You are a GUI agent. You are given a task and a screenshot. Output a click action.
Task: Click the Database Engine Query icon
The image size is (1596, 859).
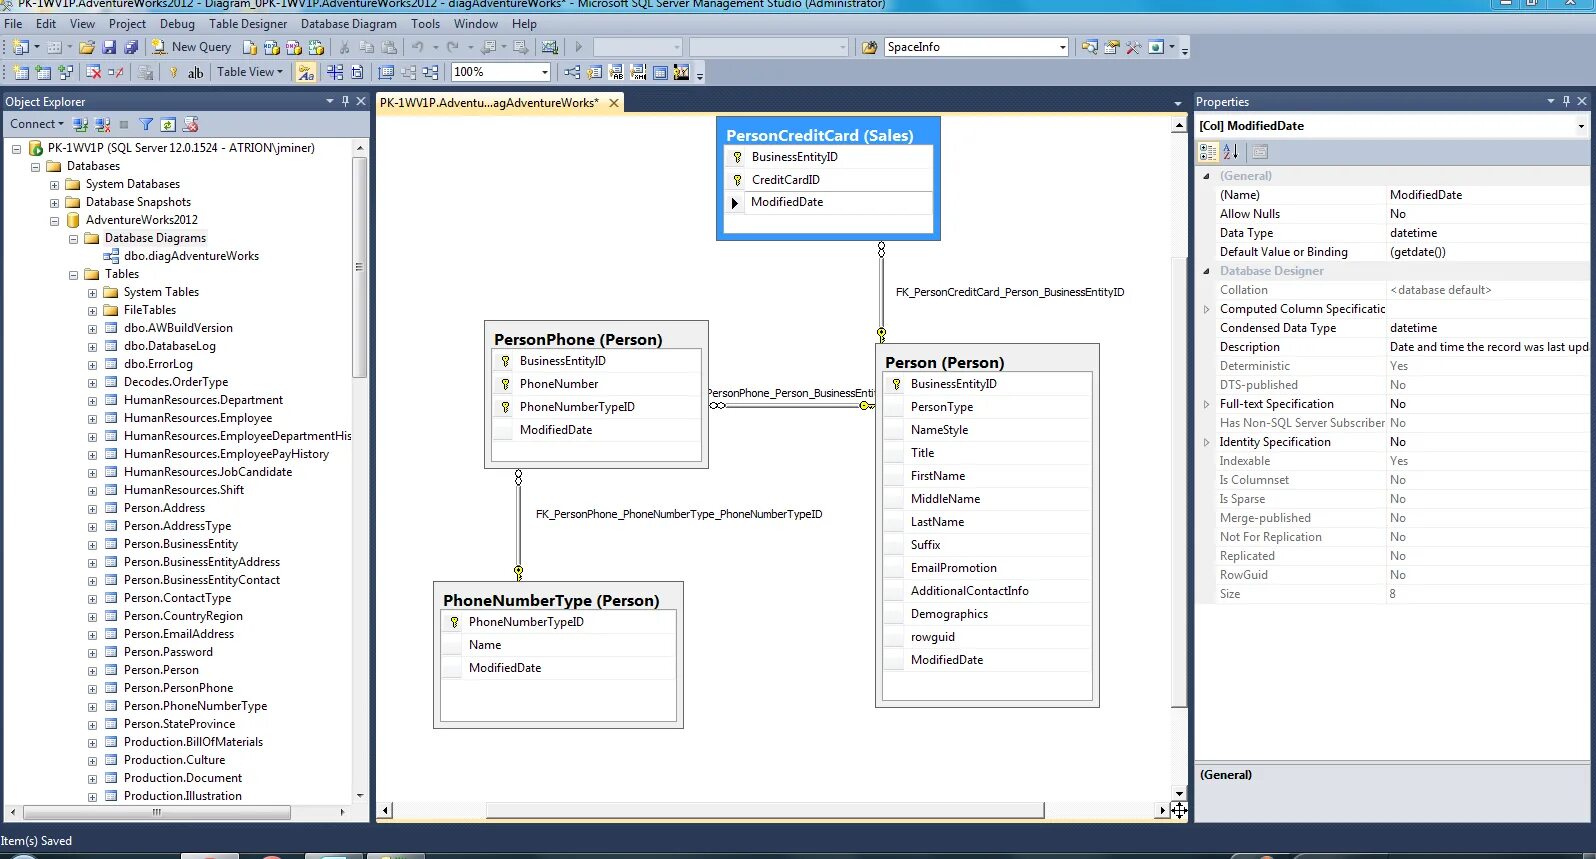(250, 47)
